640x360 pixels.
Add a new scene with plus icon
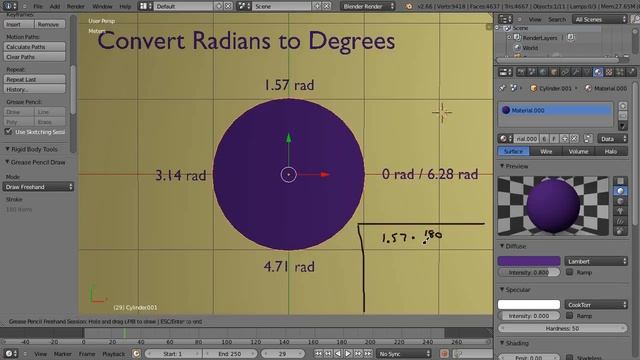click(317, 6)
